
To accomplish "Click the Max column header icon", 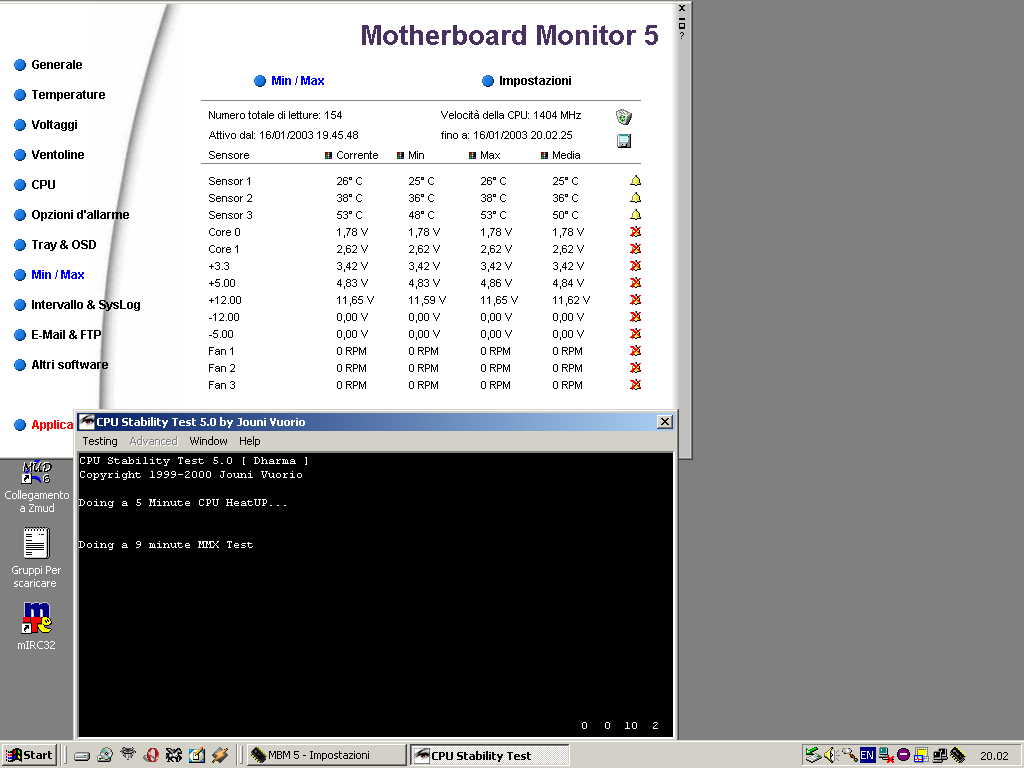I will (472, 155).
